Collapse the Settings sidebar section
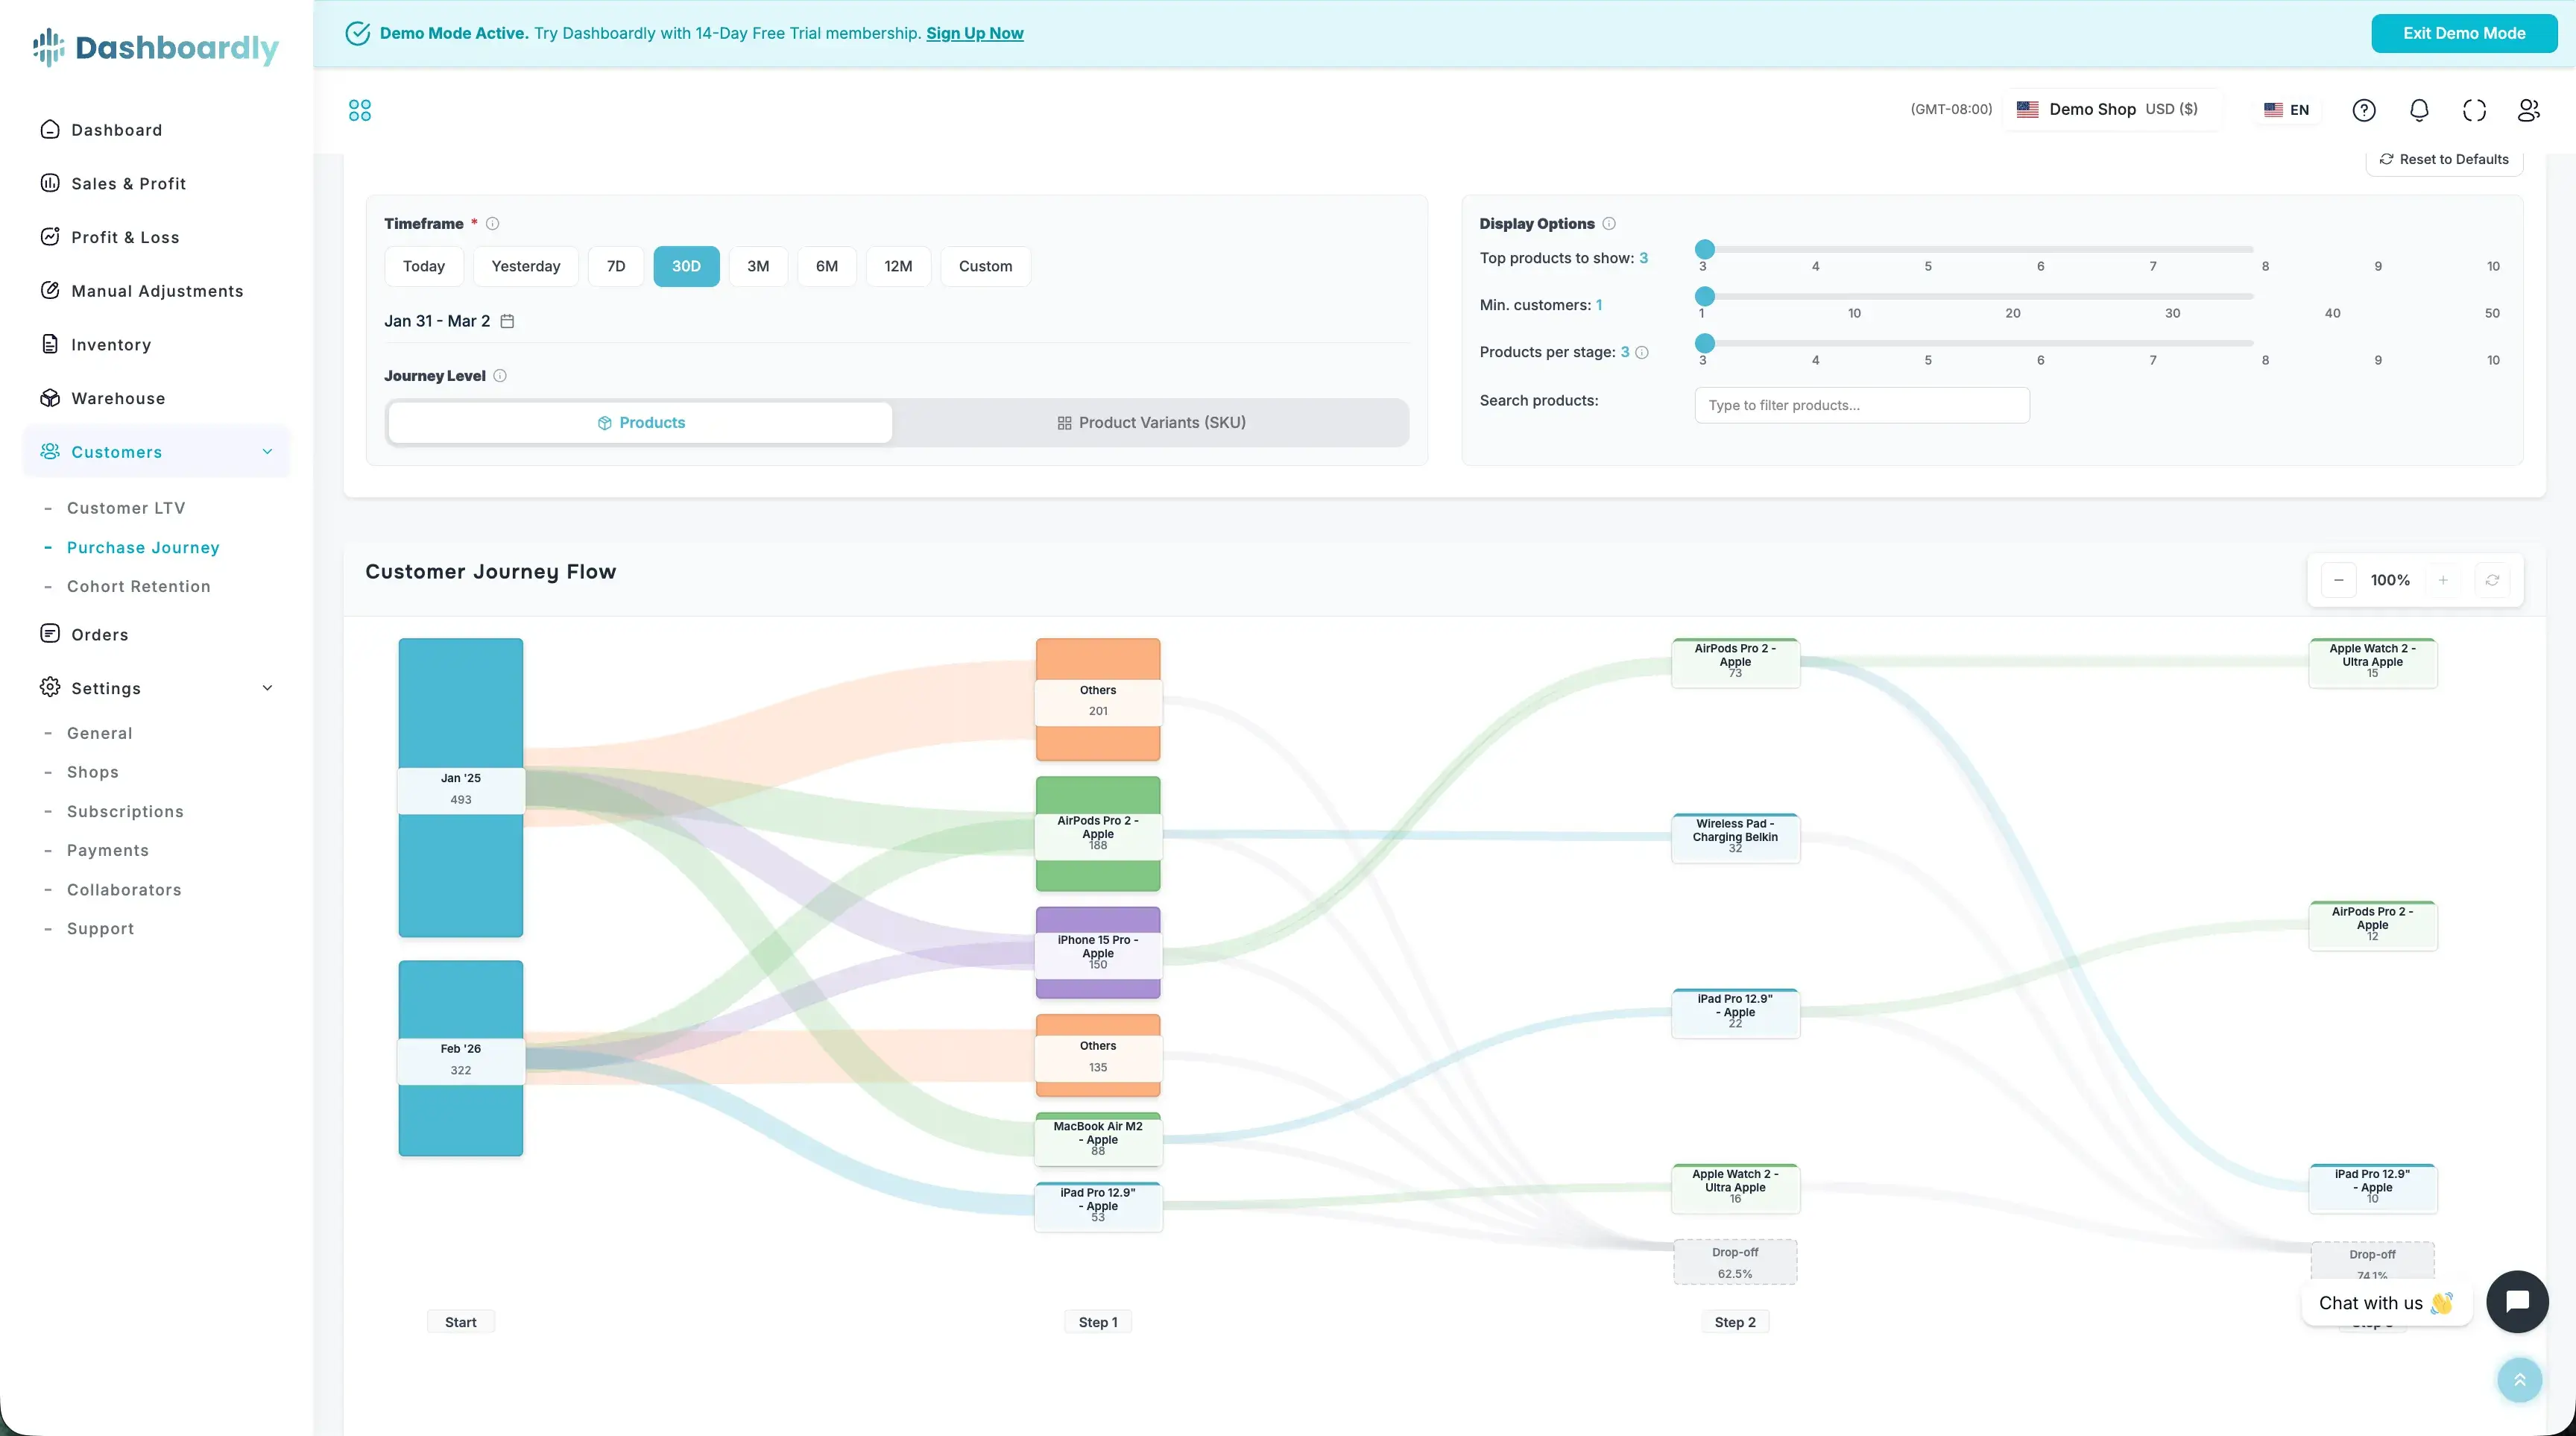The width and height of the screenshot is (2576, 1436). tap(267, 688)
